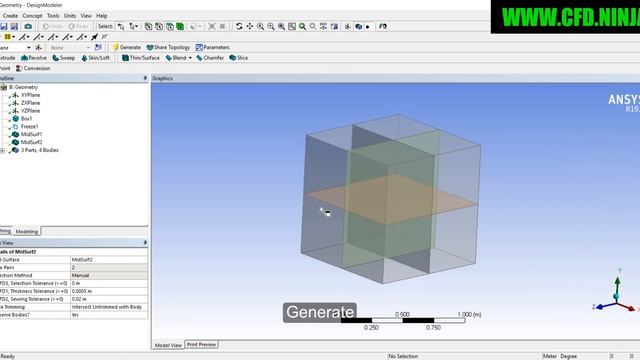
Task: Select the Zoom in/out tool
Action: 260,27
